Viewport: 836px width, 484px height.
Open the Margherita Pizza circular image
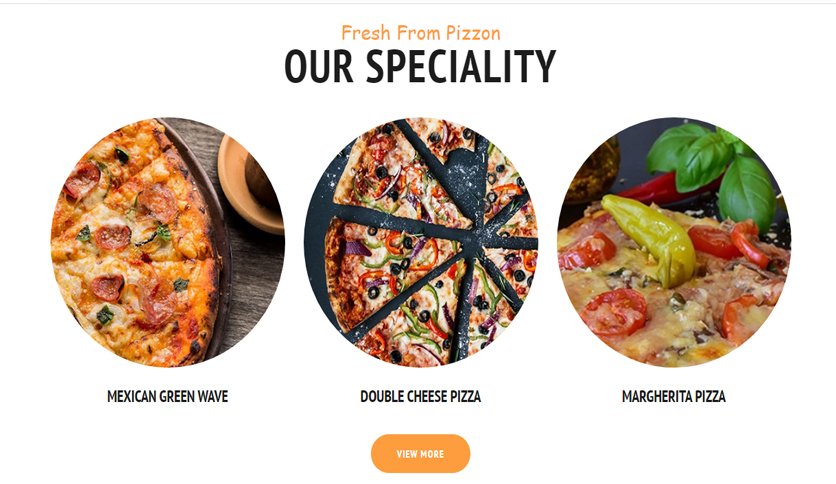tap(674, 242)
